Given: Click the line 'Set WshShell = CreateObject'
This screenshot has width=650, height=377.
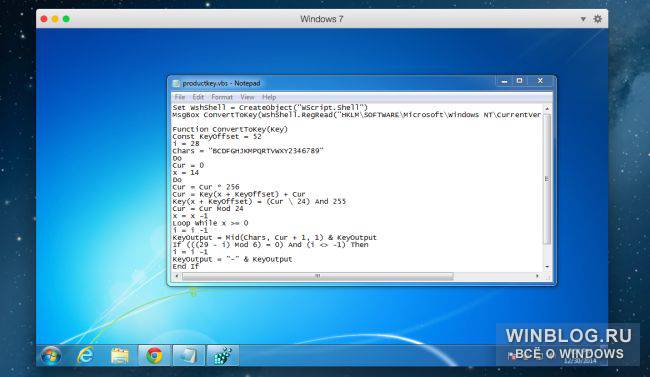Looking at the screenshot, I should coord(270,107).
